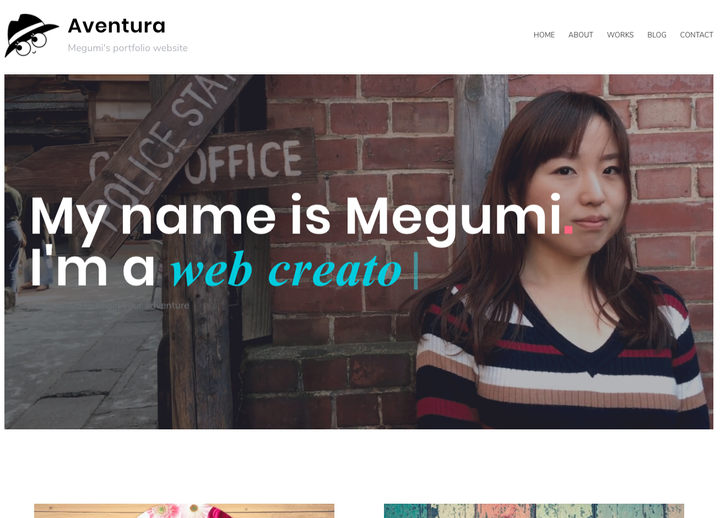Go to the HOME menu item
Image resolution: width=720 pixels, height=518 pixels.
[544, 35]
